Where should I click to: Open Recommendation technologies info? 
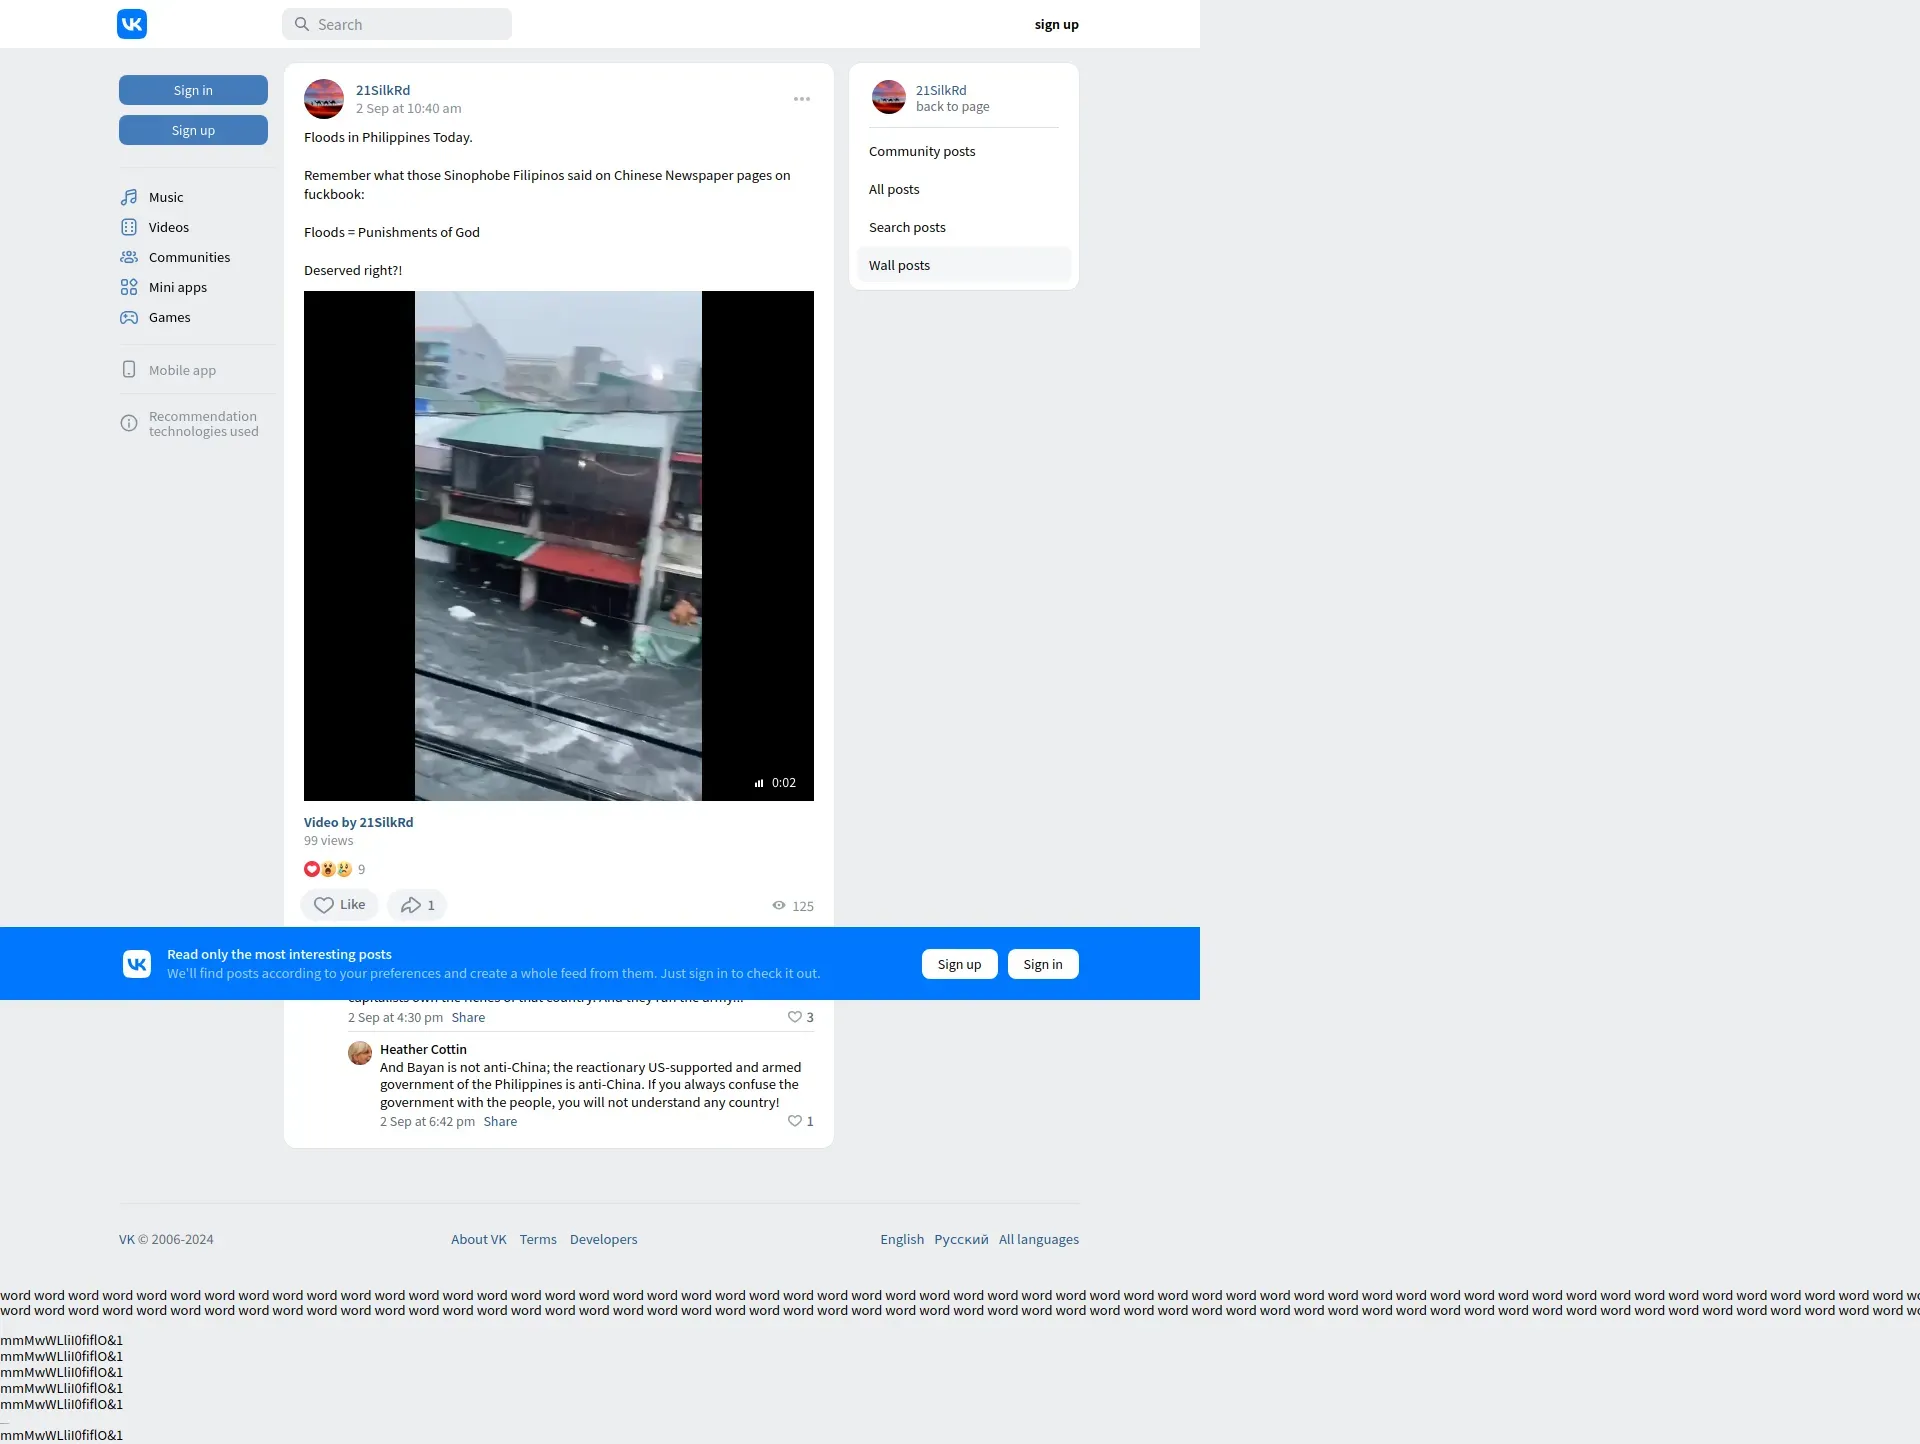point(202,424)
